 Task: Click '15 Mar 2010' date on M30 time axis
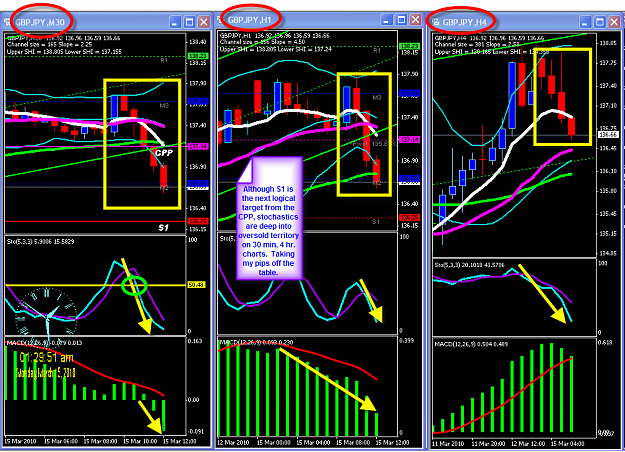point(21,442)
